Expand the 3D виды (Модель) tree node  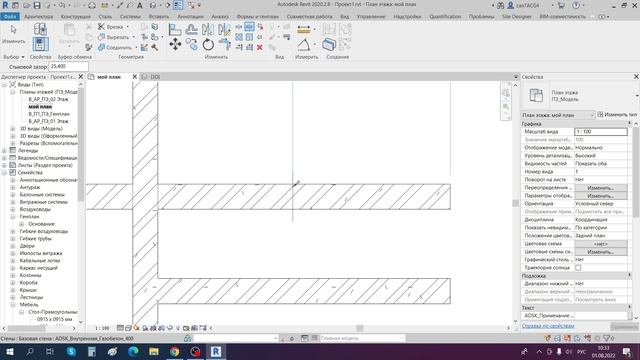click(x=13, y=129)
